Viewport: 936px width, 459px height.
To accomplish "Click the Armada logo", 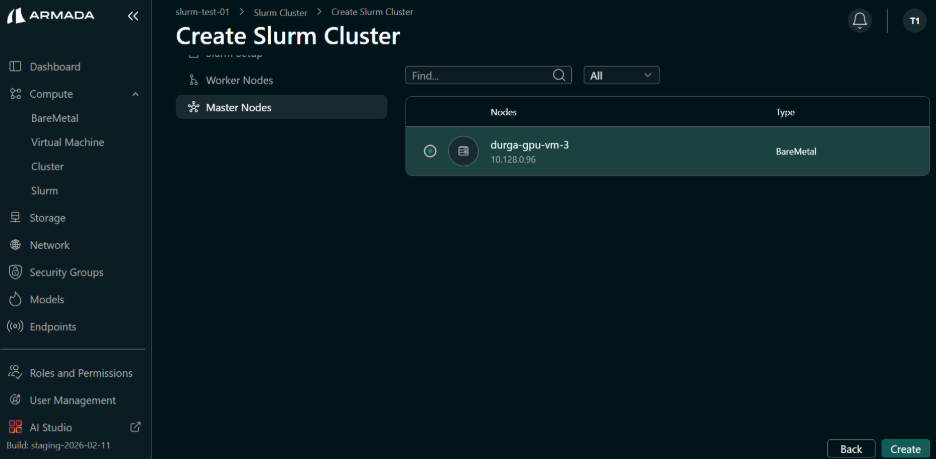I will [51, 16].
